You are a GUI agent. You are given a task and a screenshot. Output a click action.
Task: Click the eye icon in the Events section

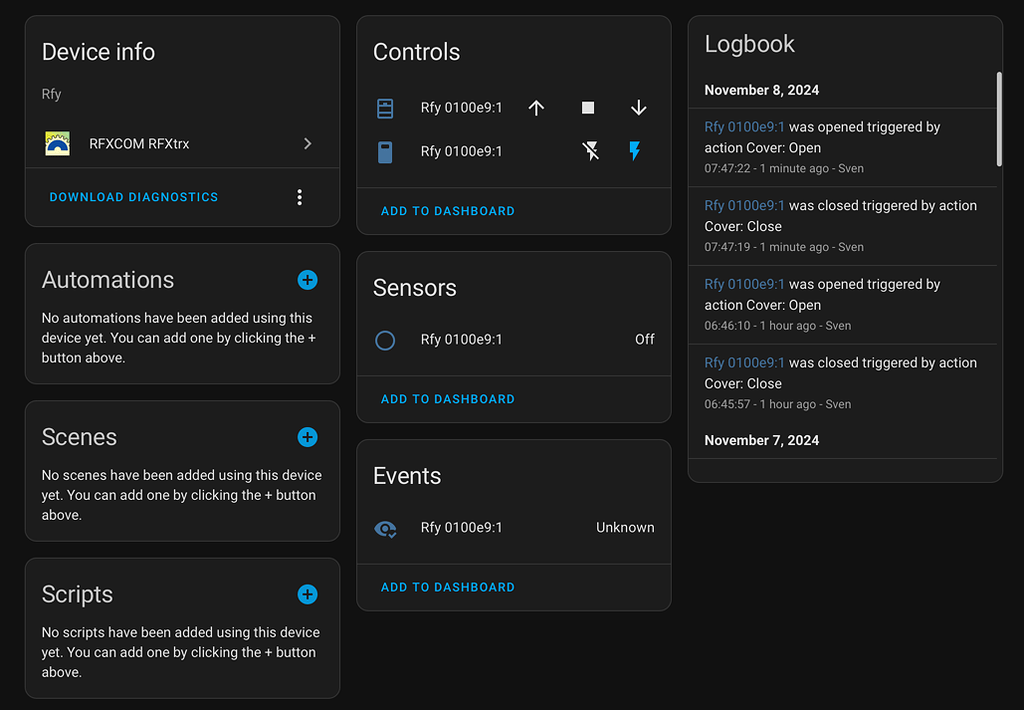pyautogui.click(x=385, y=527)
